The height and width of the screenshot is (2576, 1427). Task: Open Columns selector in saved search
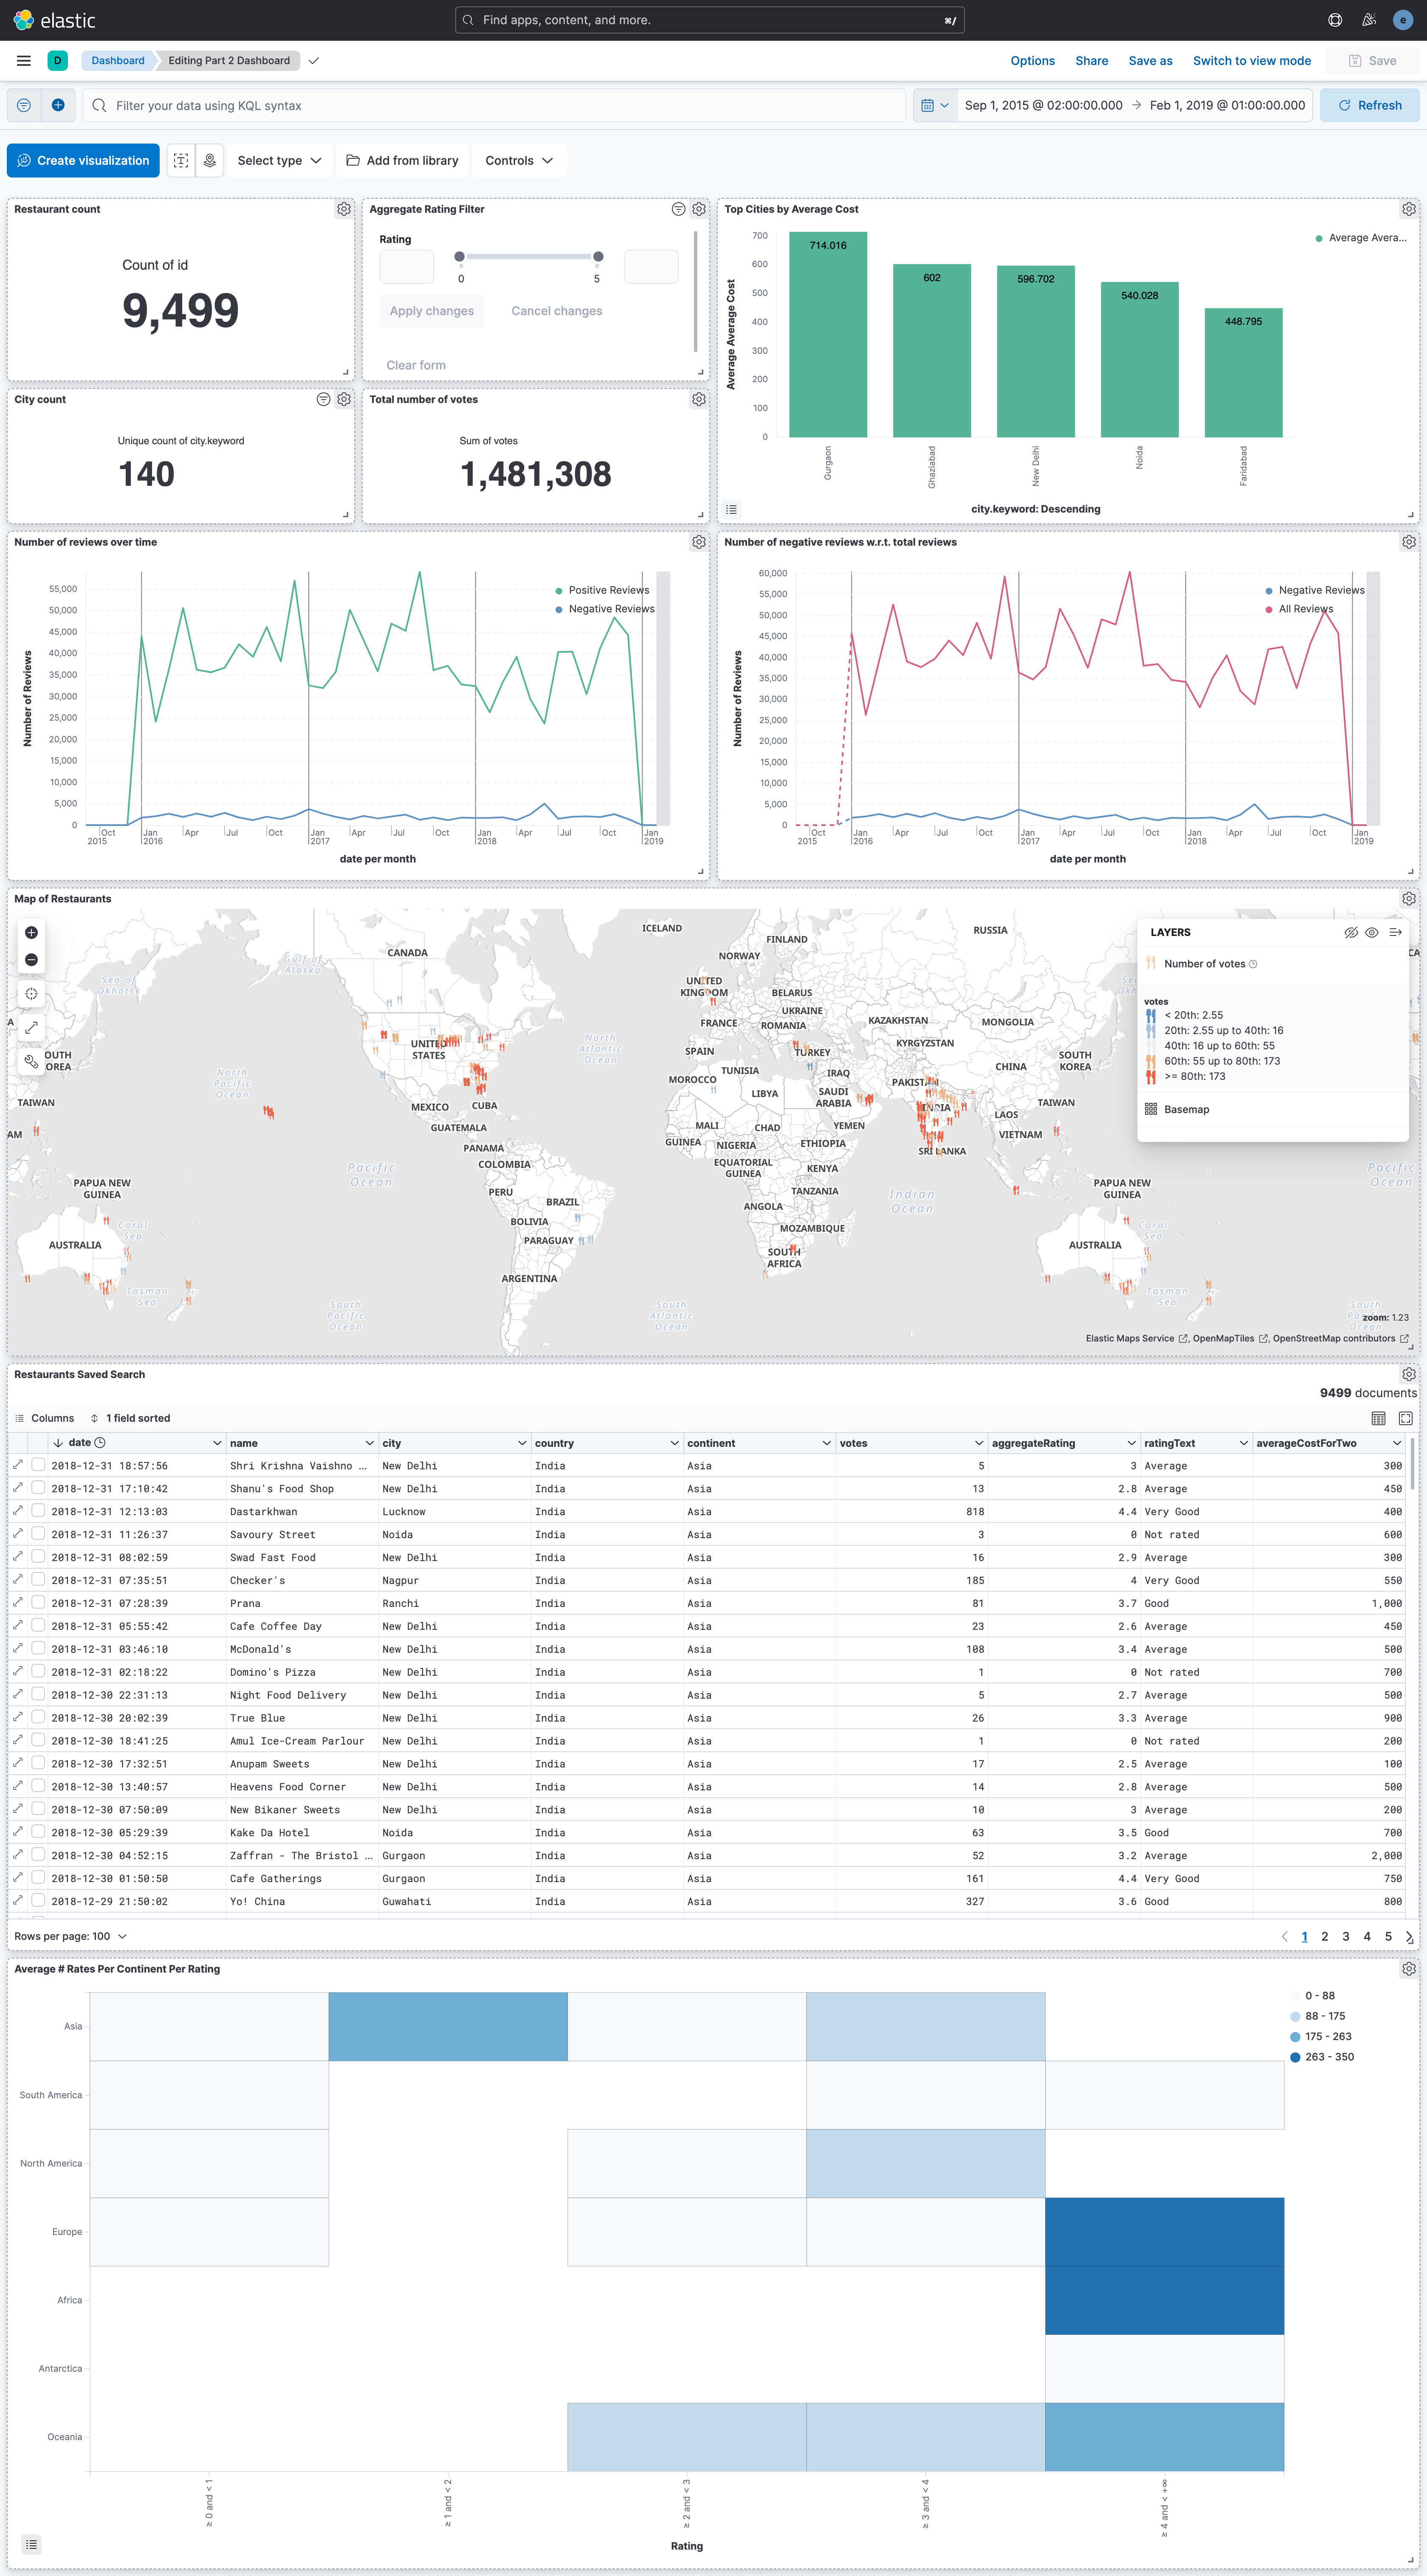[x=45, y=1418]
